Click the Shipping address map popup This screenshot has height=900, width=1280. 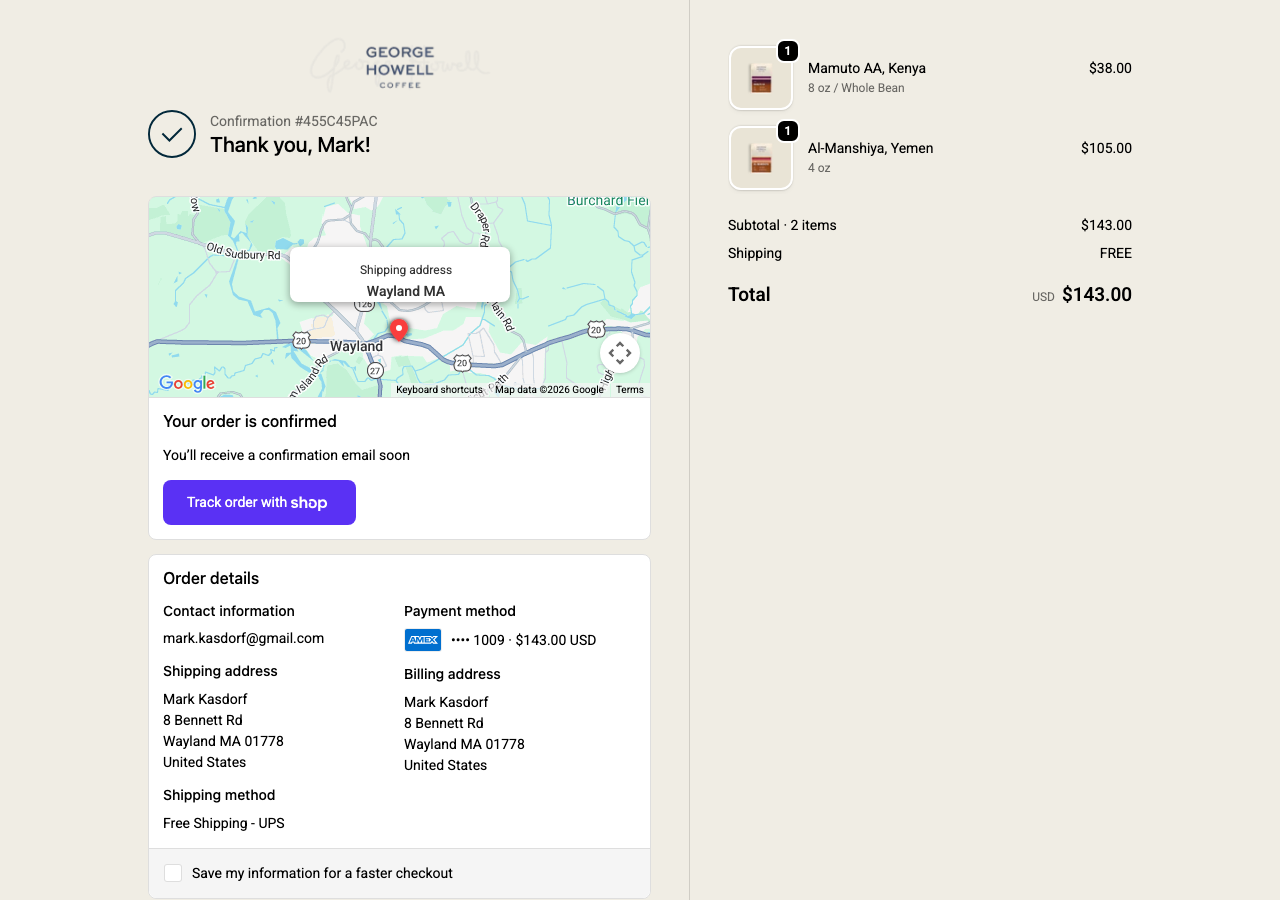(400, 275)
